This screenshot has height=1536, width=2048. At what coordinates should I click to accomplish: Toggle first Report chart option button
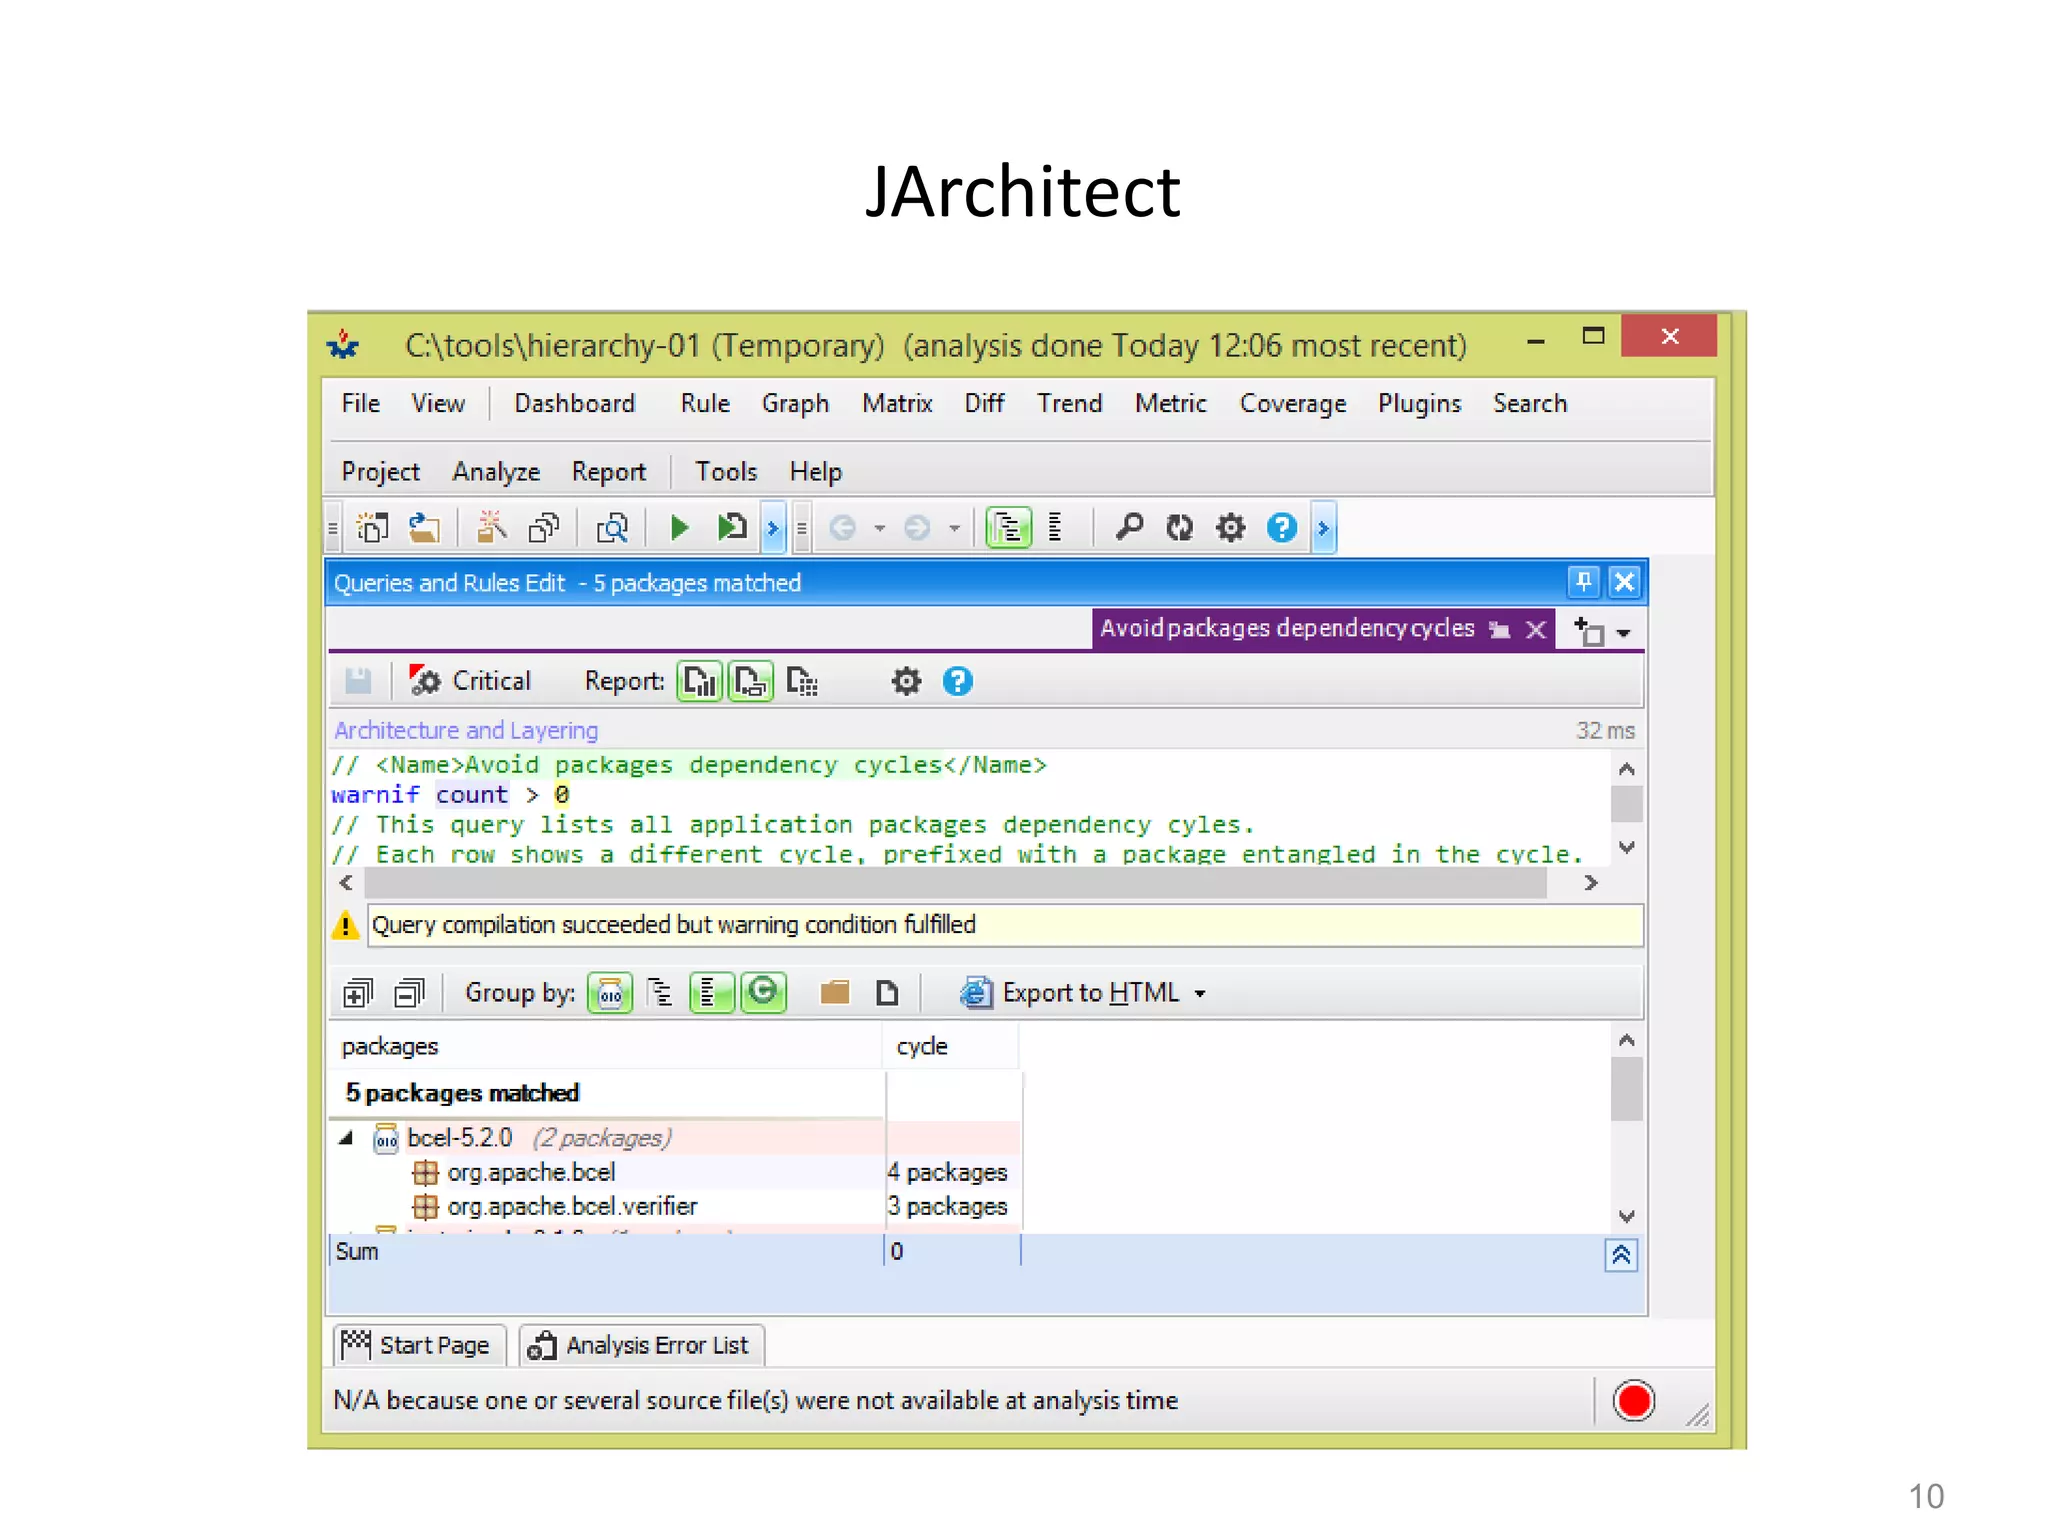tap(700, 681)
